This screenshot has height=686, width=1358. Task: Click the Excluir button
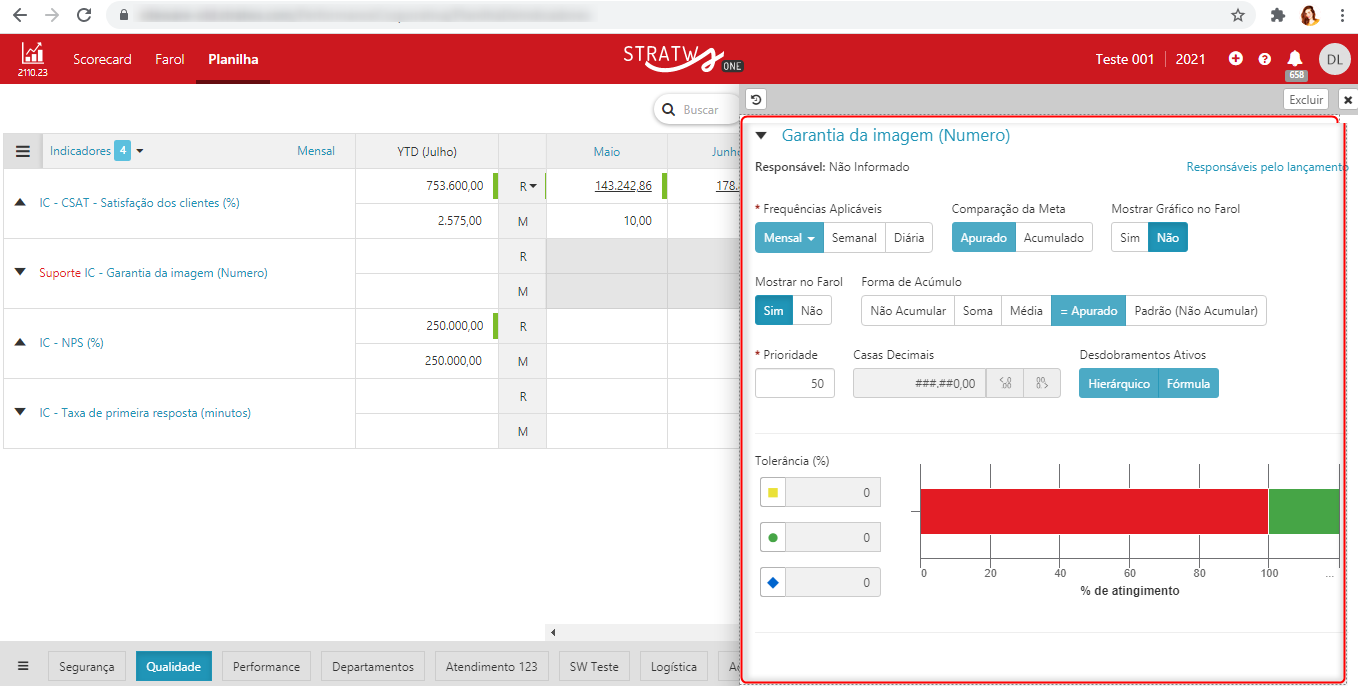click(1306, 100)
